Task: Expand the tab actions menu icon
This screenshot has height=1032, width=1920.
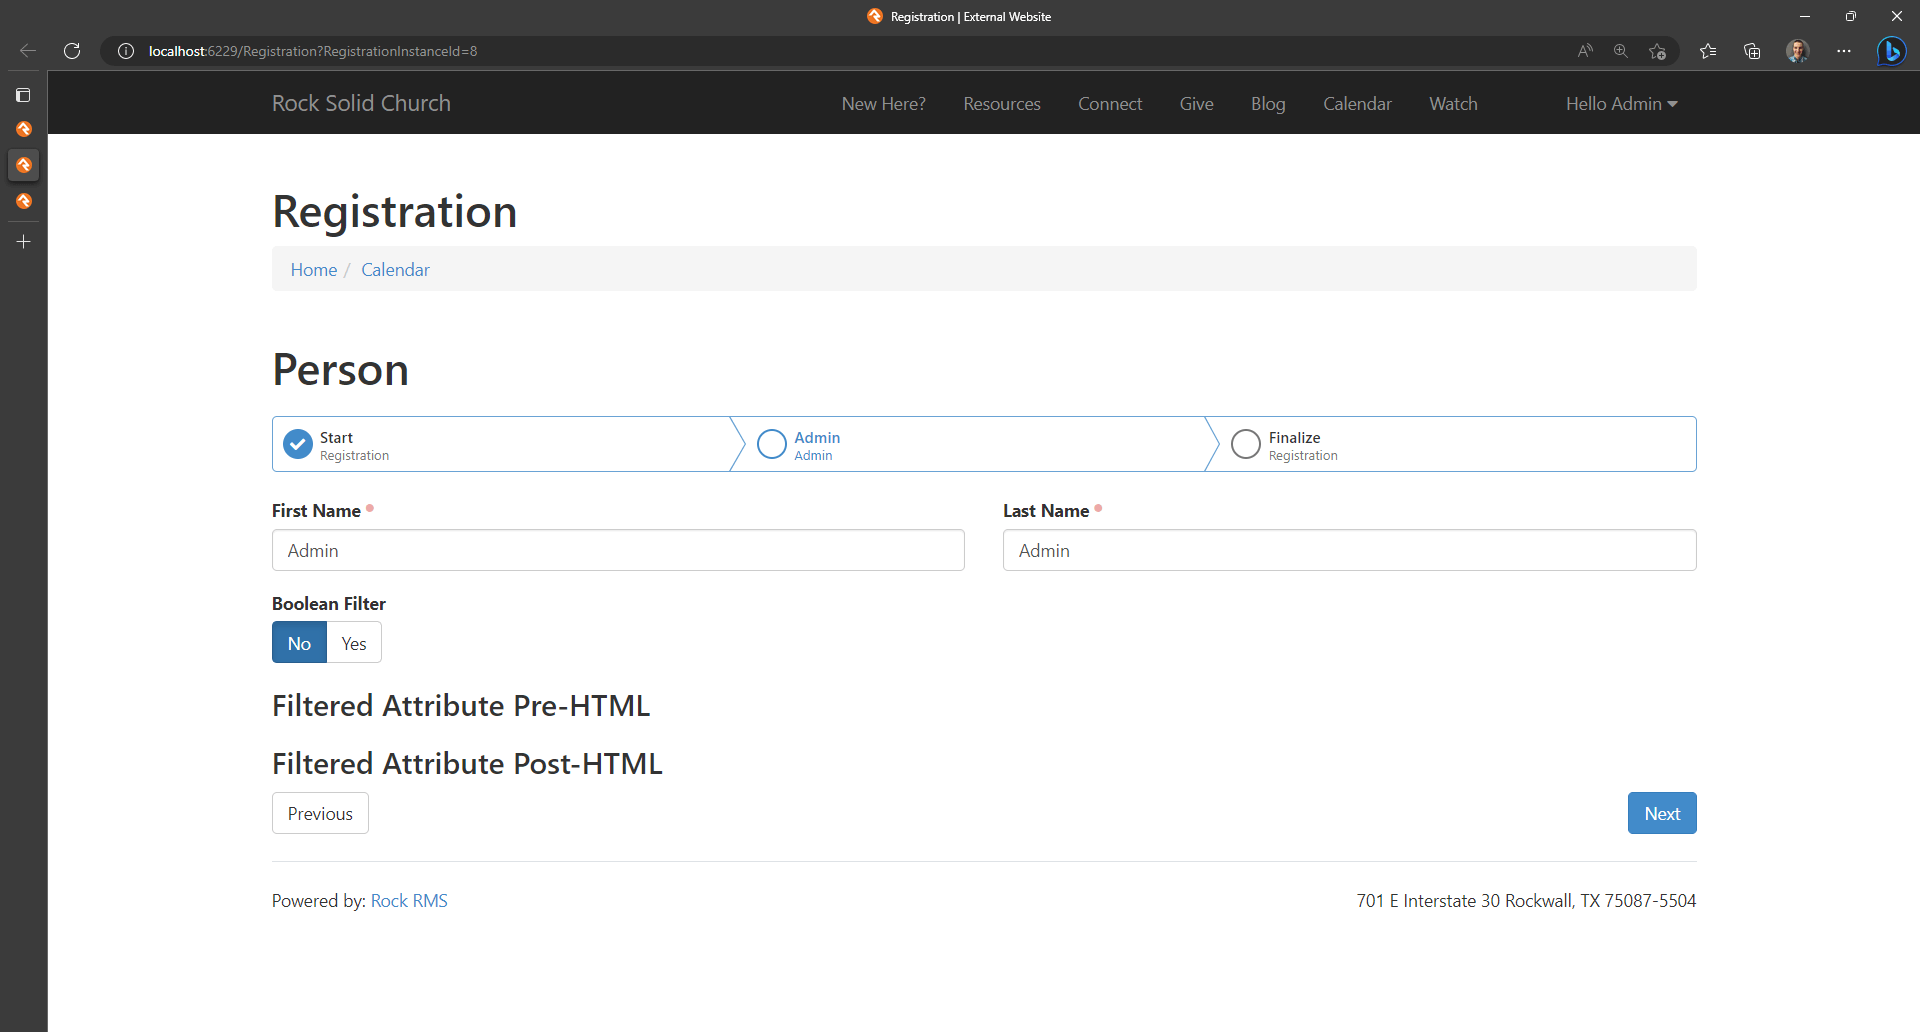Action: [x=24, y=95]
